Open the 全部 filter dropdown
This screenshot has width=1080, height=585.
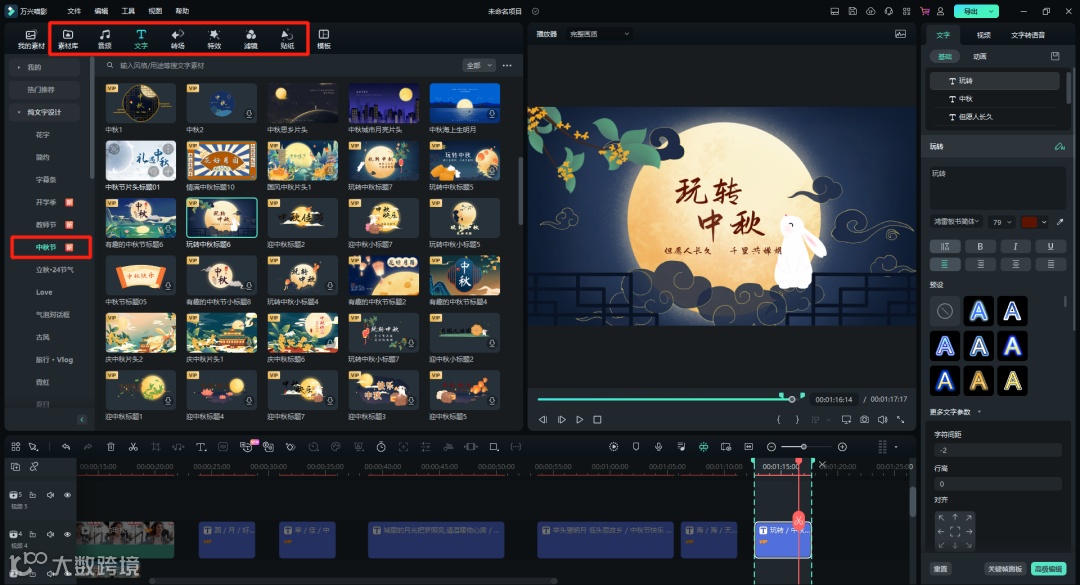pyautogui.click(x=479, y=65)
